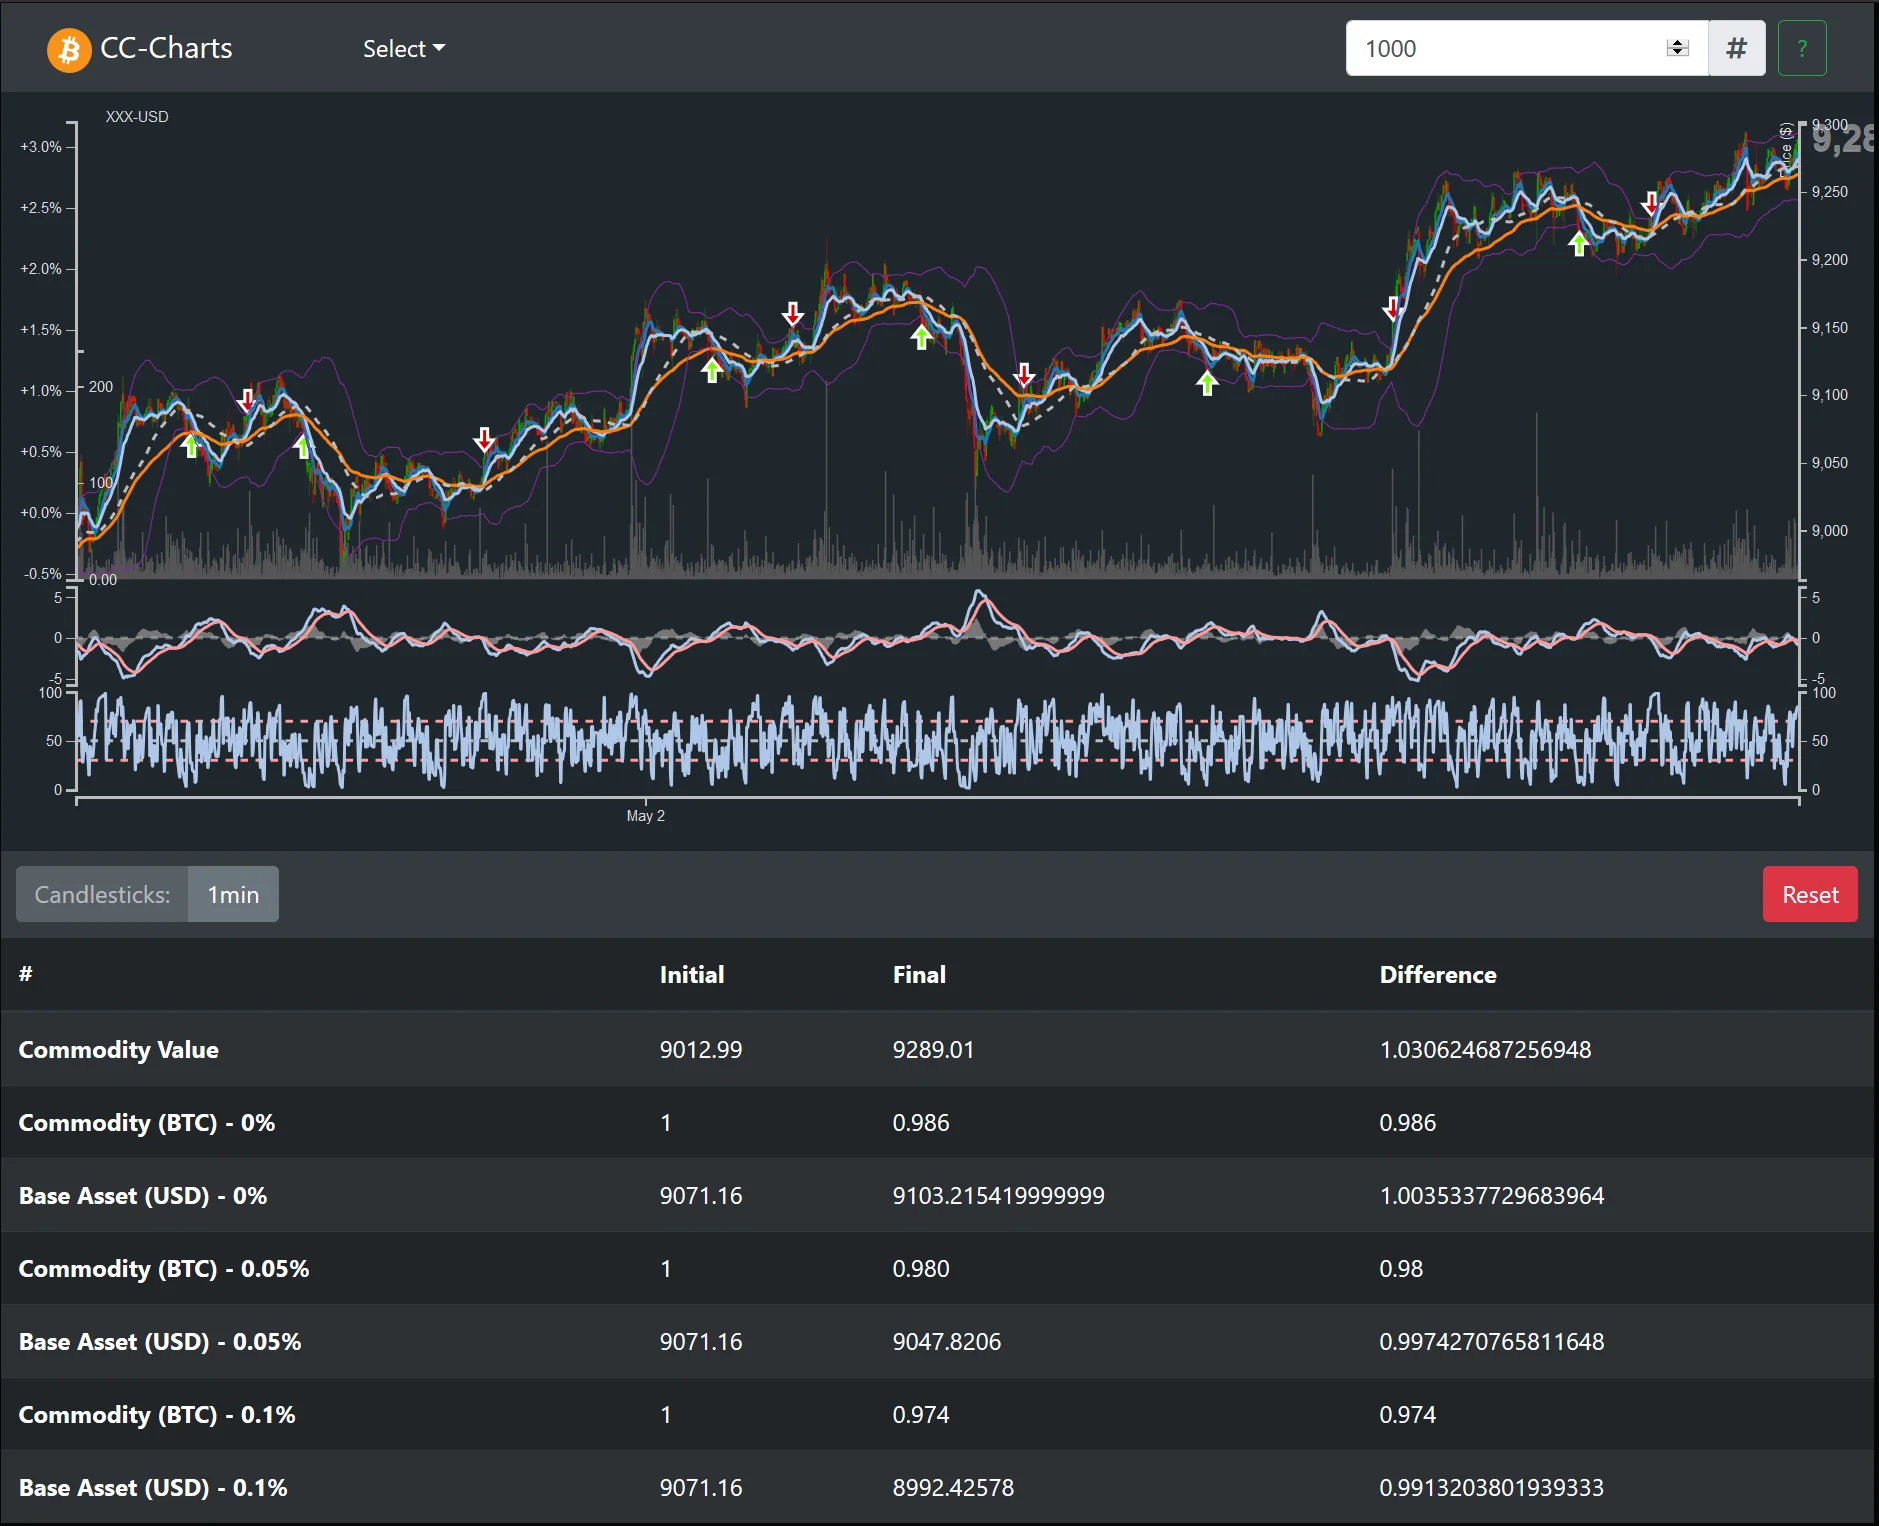Viewport: 1879px width, 1526px height.
Task: Click the red Reset button
Action: pyautogui.click(x=1809, y=895)
